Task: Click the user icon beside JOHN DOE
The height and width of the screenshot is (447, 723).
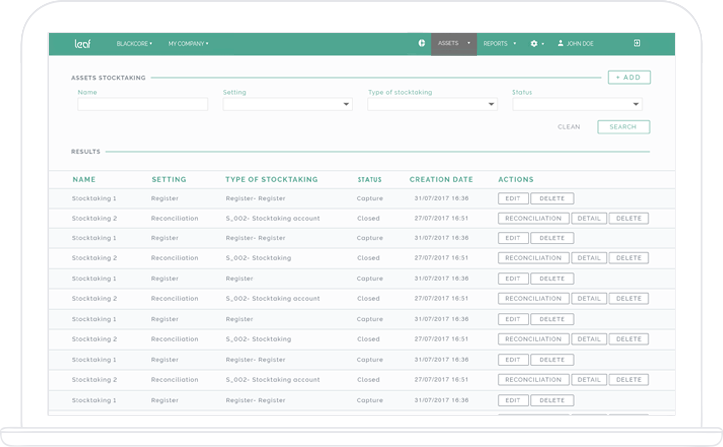Action: pos(560,43)
